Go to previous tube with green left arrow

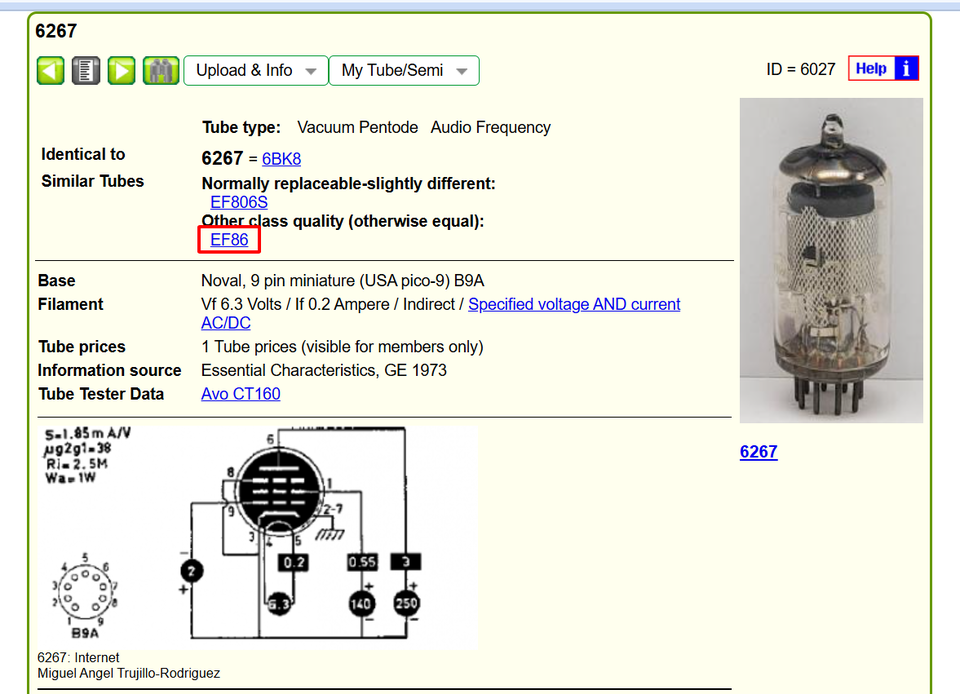click(x=50, y=70)
